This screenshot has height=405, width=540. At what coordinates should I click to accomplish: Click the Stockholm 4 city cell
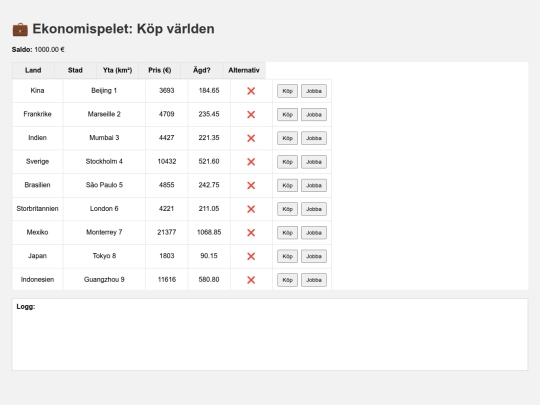[x=104, y=161]
